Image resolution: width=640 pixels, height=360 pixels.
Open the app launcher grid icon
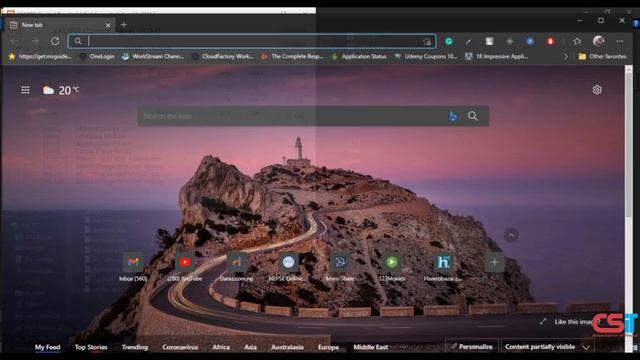point(25,90)
